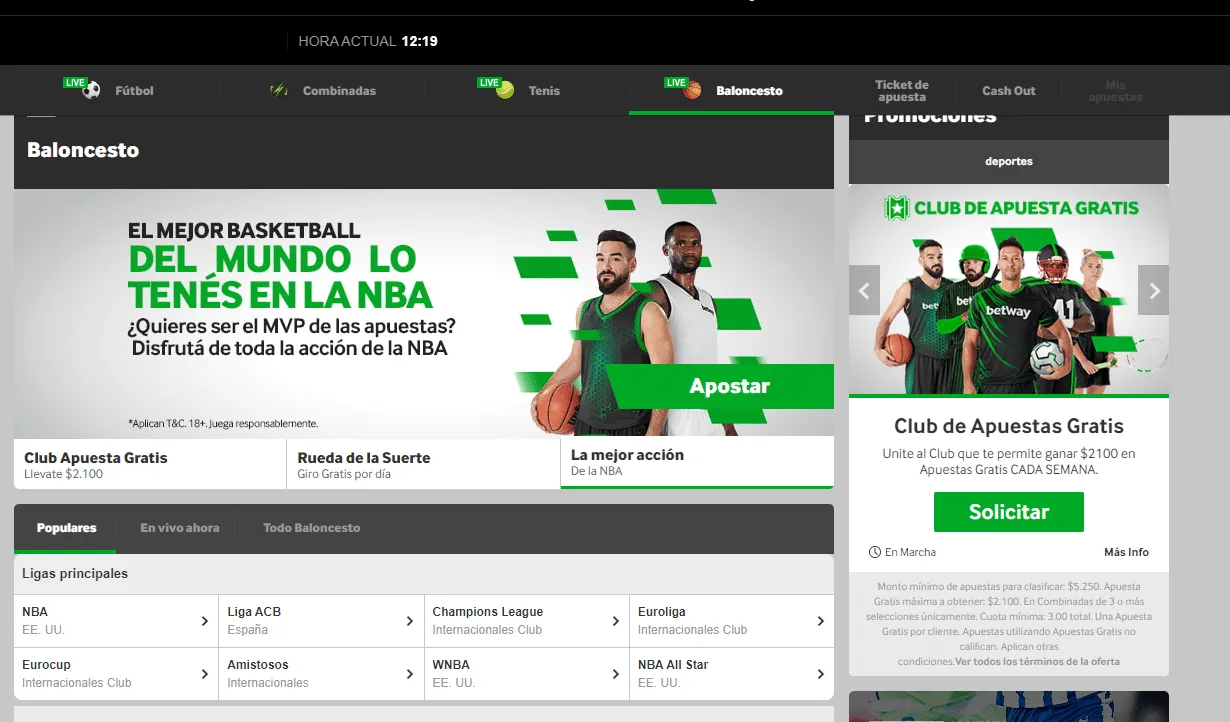Expand the Euroliga chevron

(820, 621)
